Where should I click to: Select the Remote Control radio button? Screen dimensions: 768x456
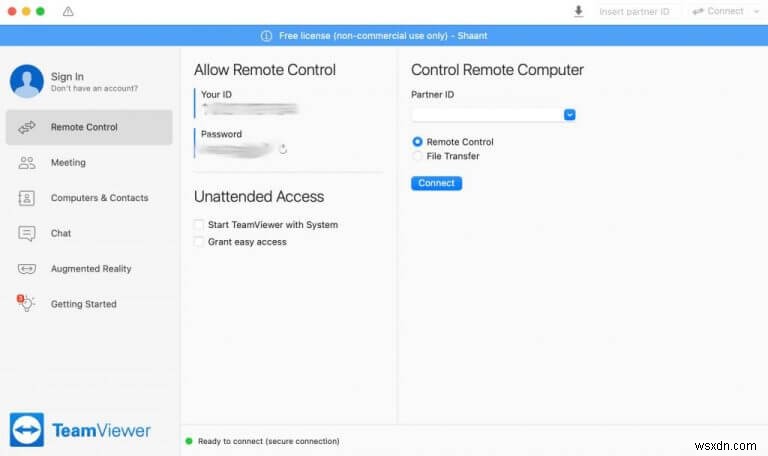(417, 142)
